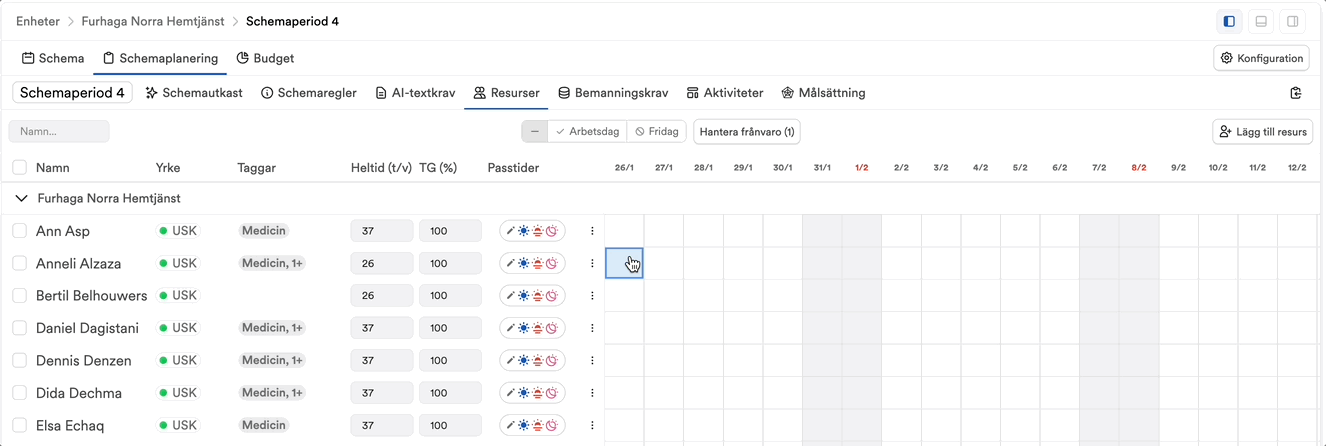
Task: Click the clipboard icon at the far right of the sub-tab bar
Action: pyautogui.click(x=1296, y=93)
